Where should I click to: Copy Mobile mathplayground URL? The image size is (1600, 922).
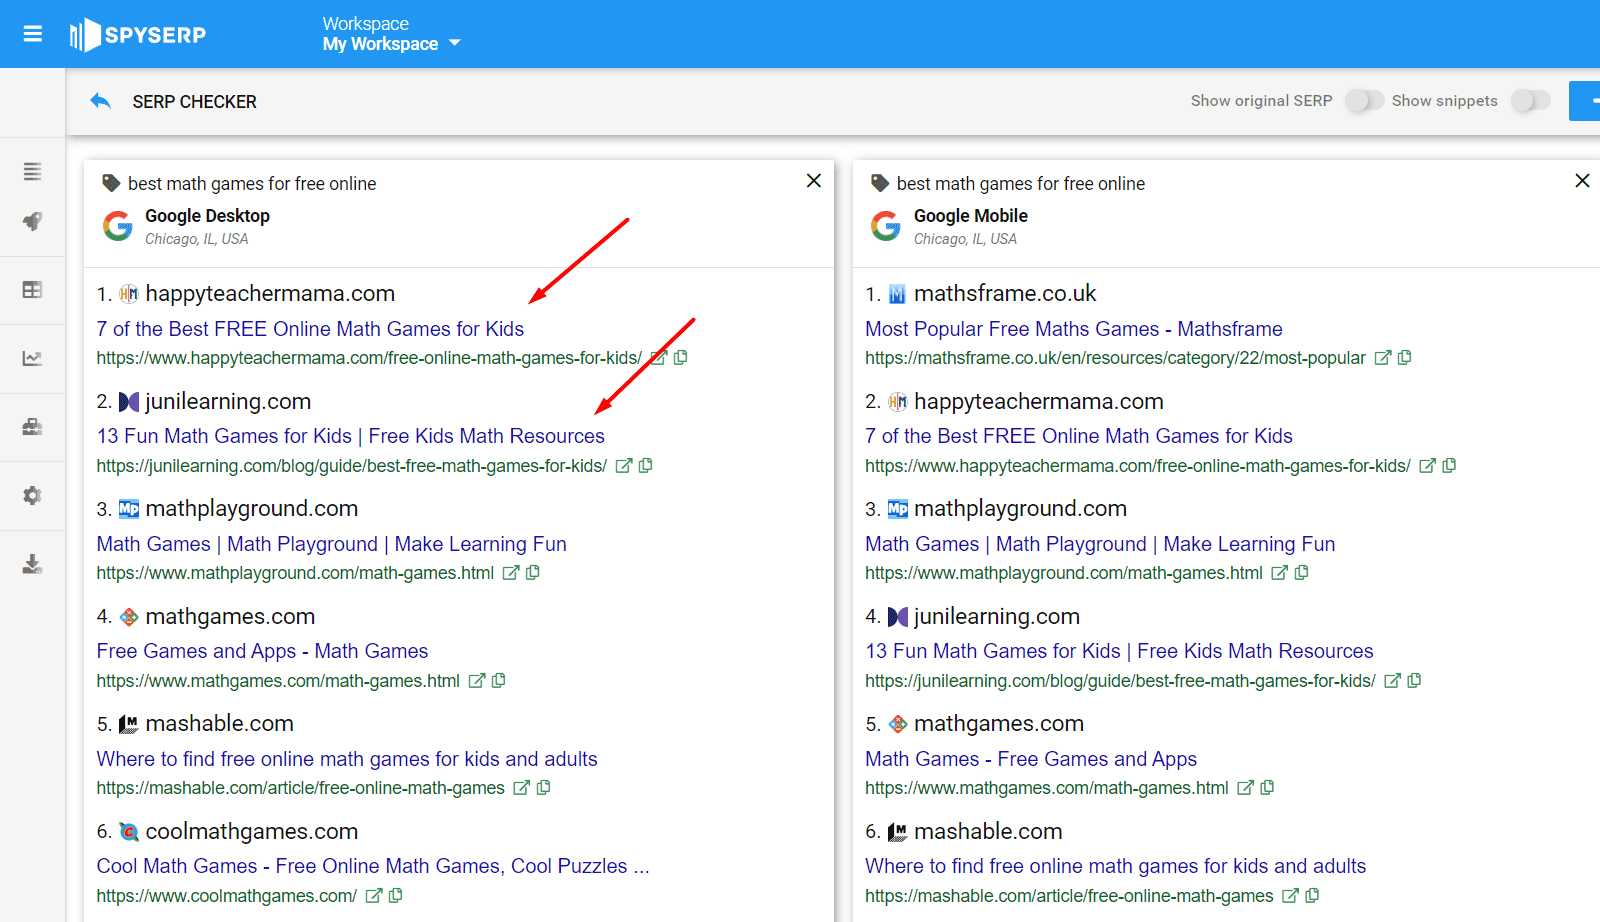[x=1302, y=573]
